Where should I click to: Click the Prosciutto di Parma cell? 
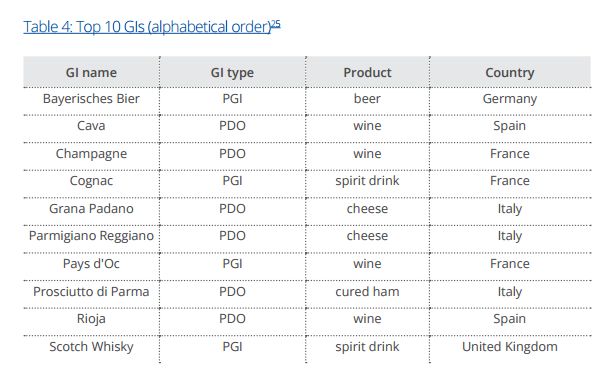coord(91,292)
